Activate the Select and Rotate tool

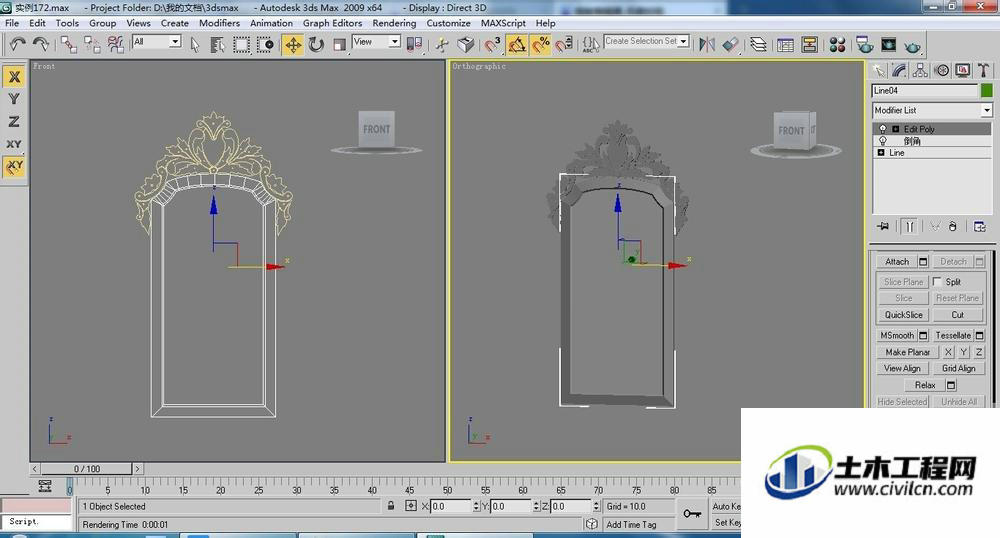pyautogui.click(x=316, y=44)
